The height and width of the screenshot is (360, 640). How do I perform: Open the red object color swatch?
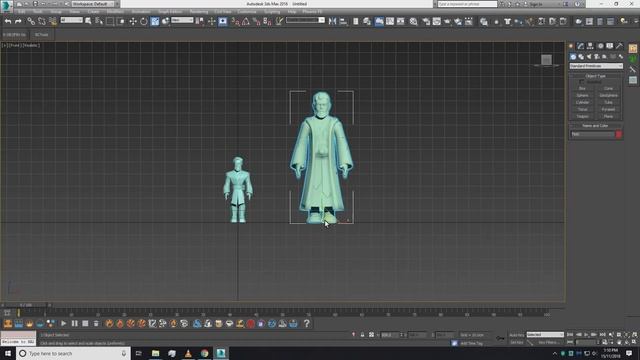point(619,134)
